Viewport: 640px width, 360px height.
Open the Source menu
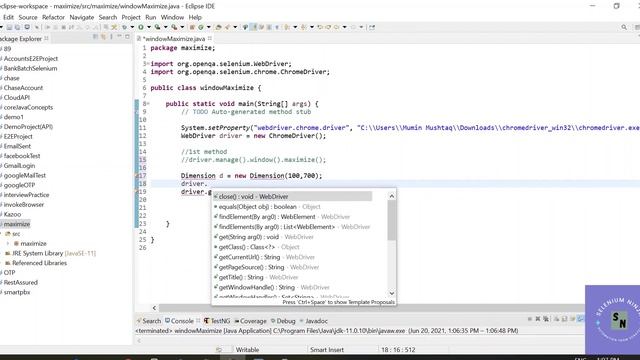[28, 17]
